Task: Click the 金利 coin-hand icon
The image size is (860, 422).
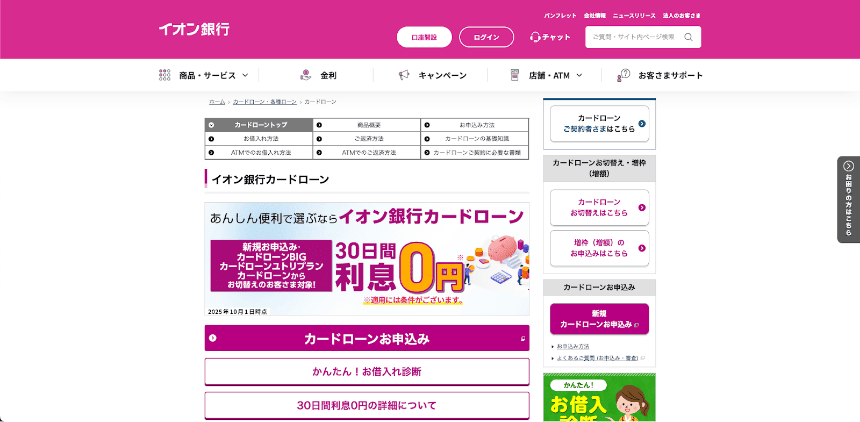Action: point(305,75)
